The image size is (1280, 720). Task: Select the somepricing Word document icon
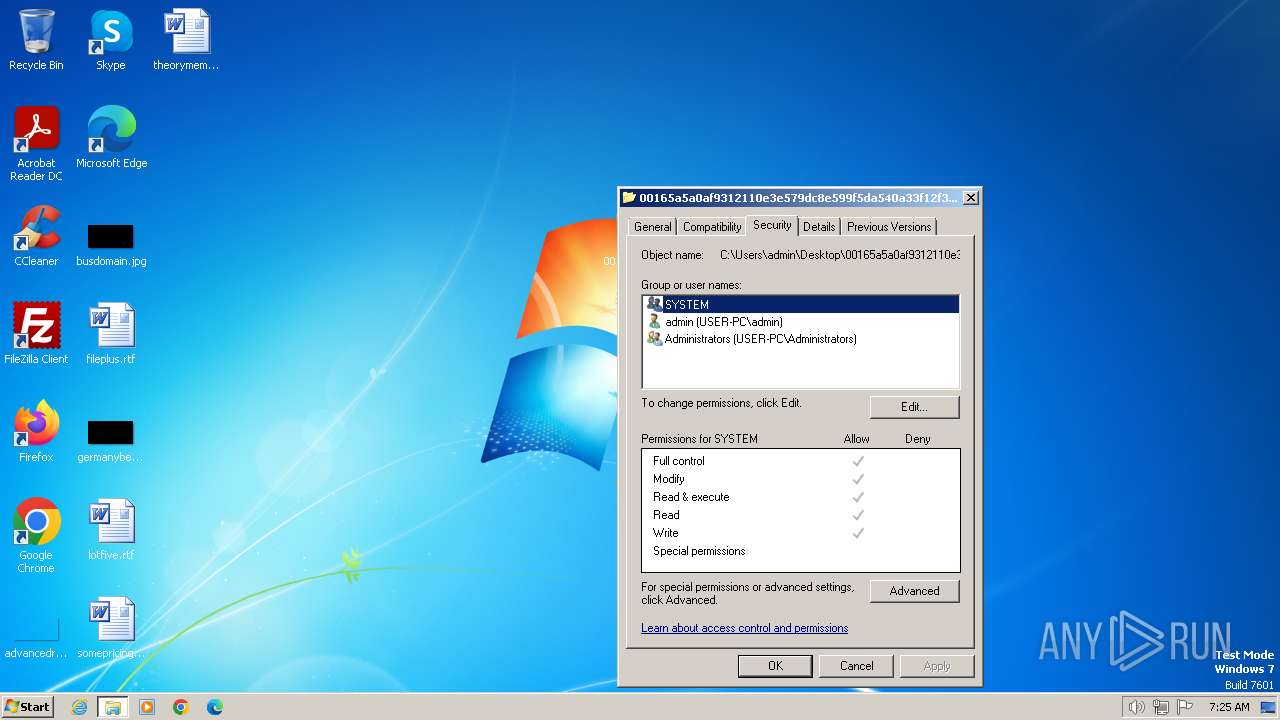[x=111, y=628]
